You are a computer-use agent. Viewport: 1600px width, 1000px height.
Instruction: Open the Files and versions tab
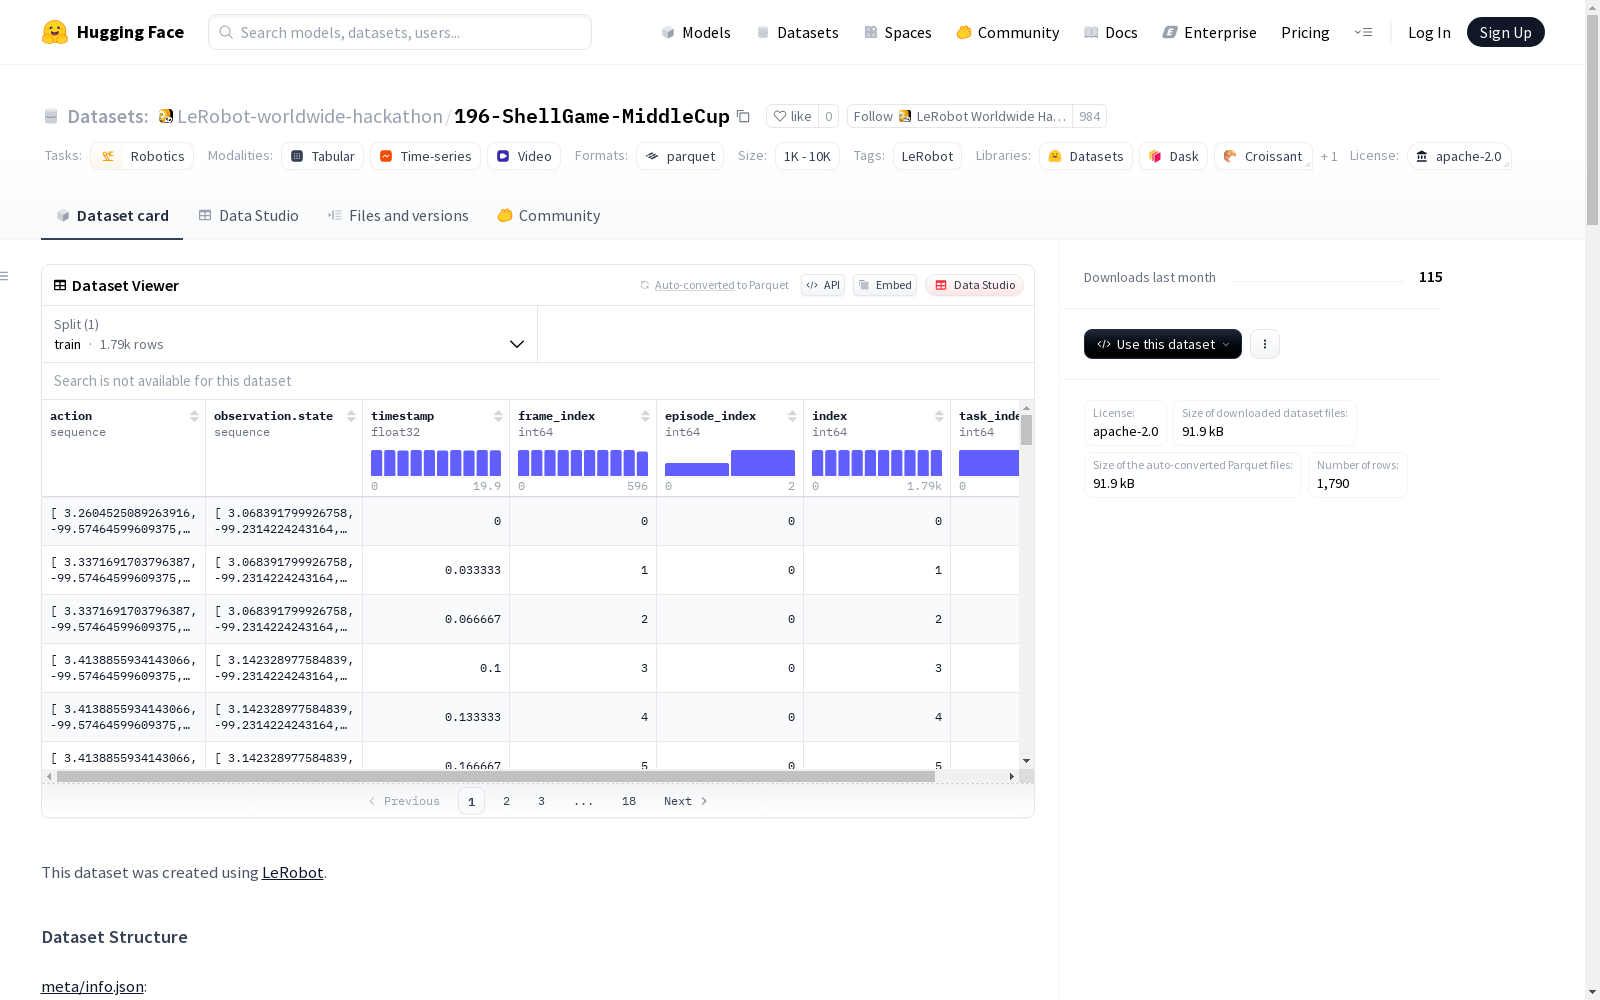[x=398, y=216]
